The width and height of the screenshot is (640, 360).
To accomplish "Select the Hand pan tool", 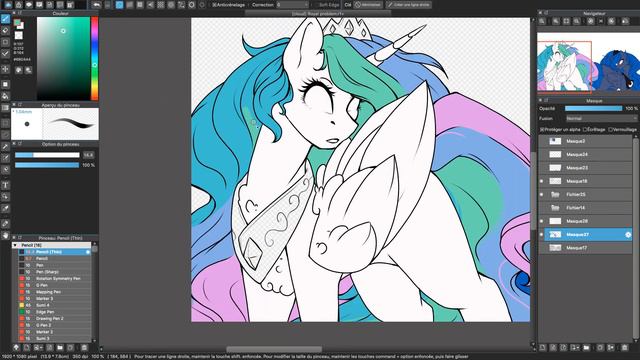I will pyautogui.click(x=5, y=236).
